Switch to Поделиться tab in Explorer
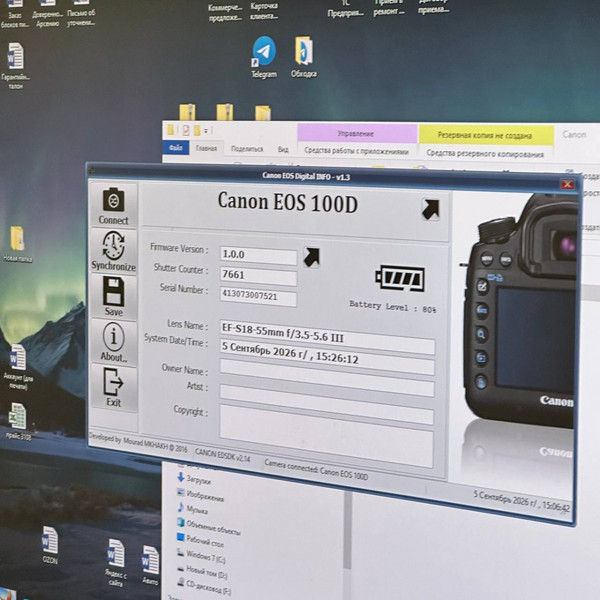This screenshot has height=600, width=600. (247, 149)
